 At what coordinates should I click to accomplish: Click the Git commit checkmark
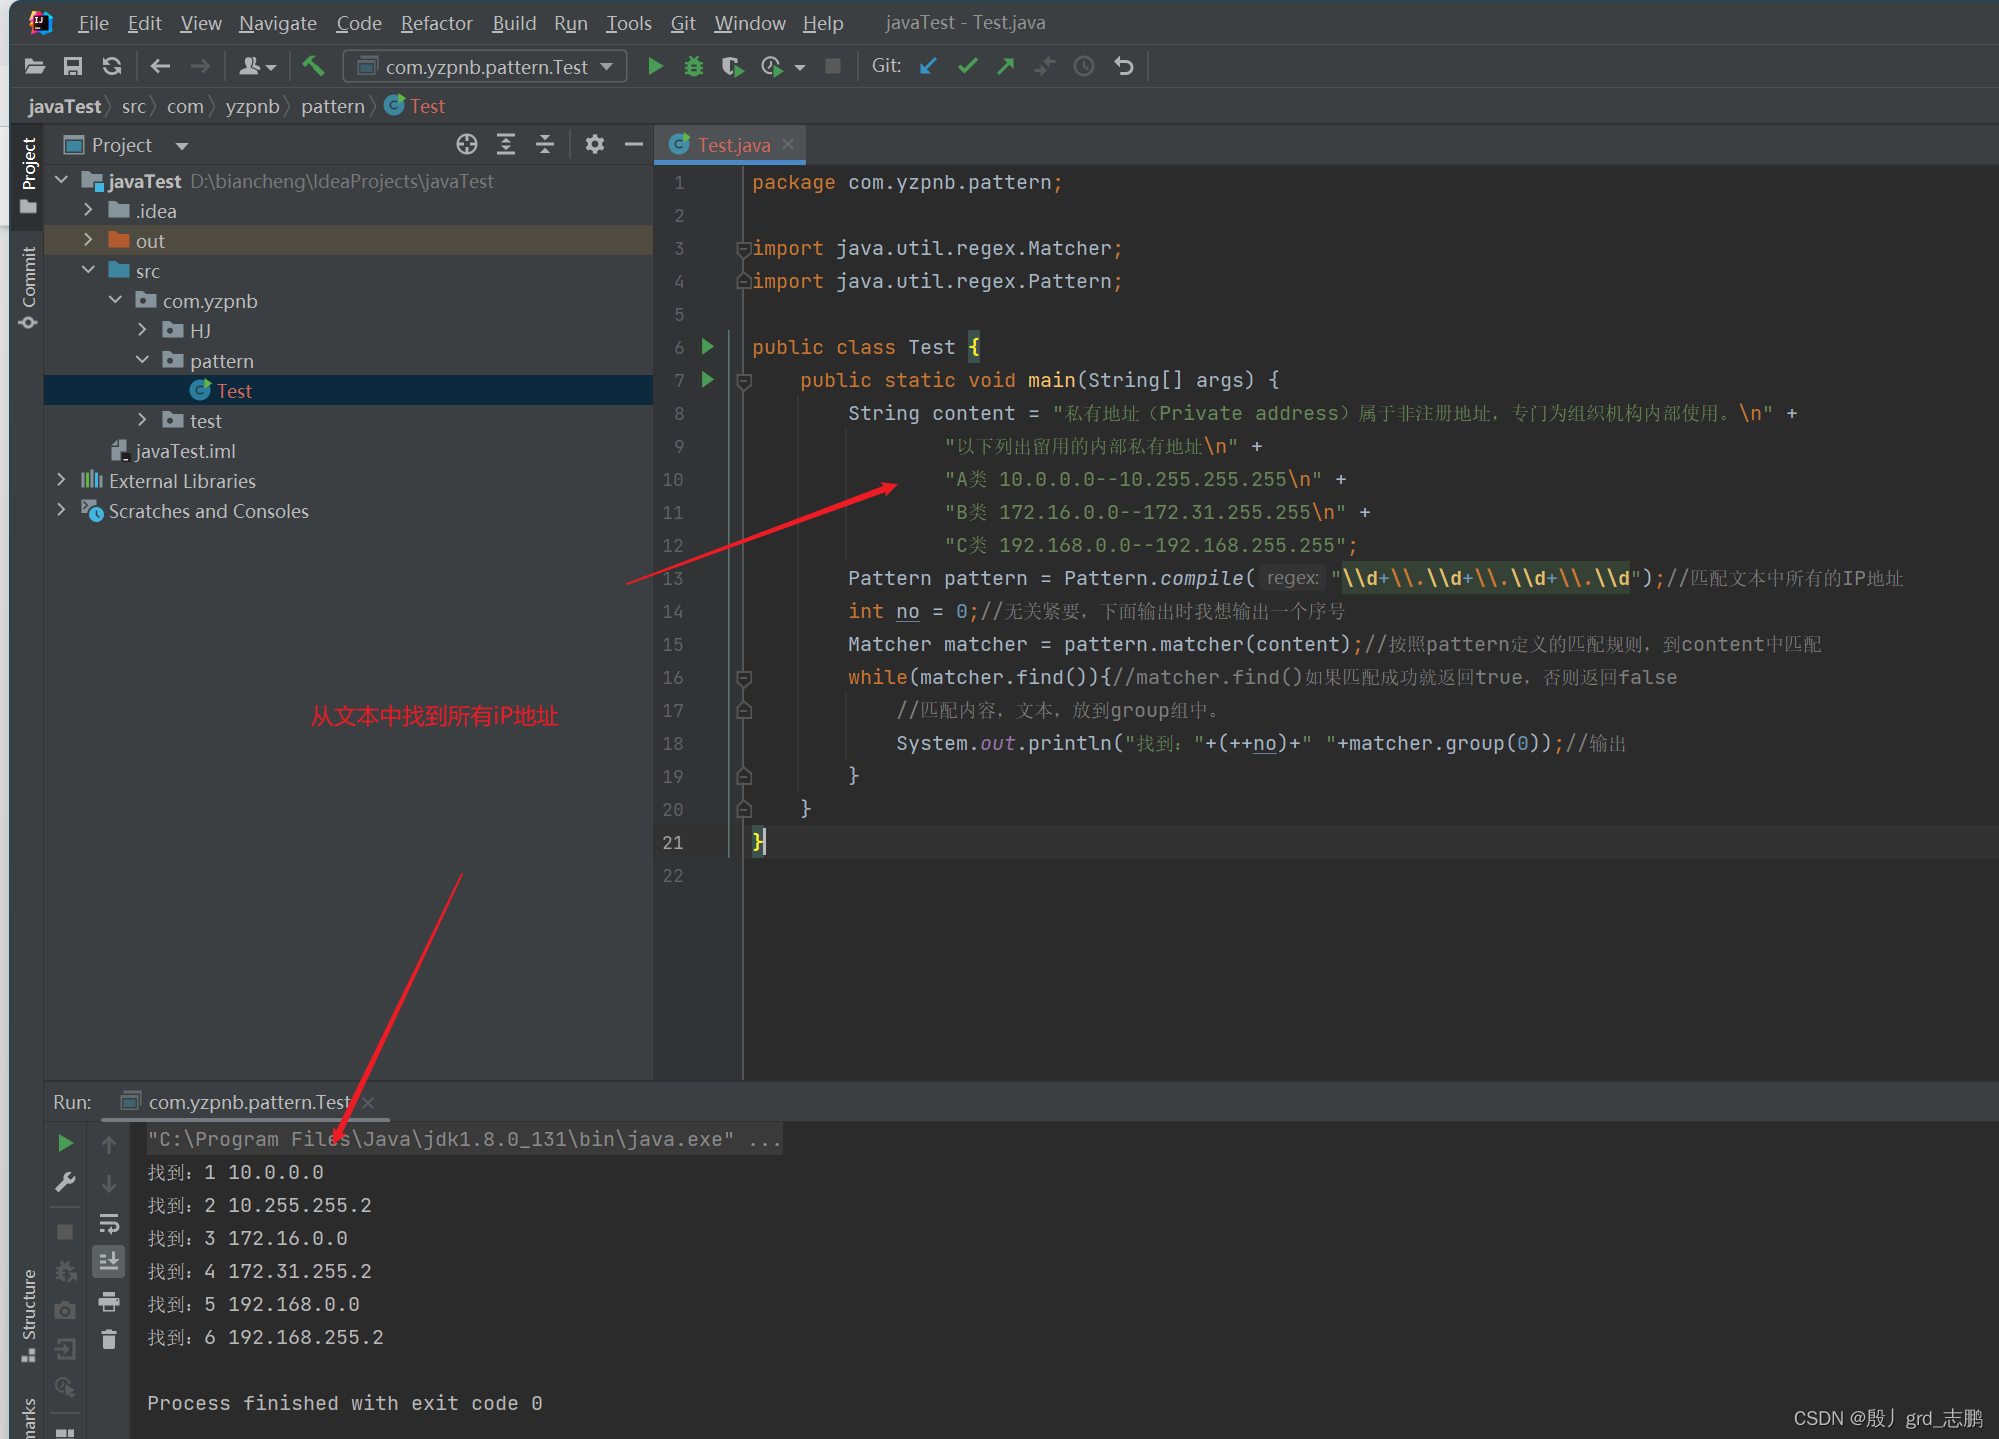click(967, 67)
